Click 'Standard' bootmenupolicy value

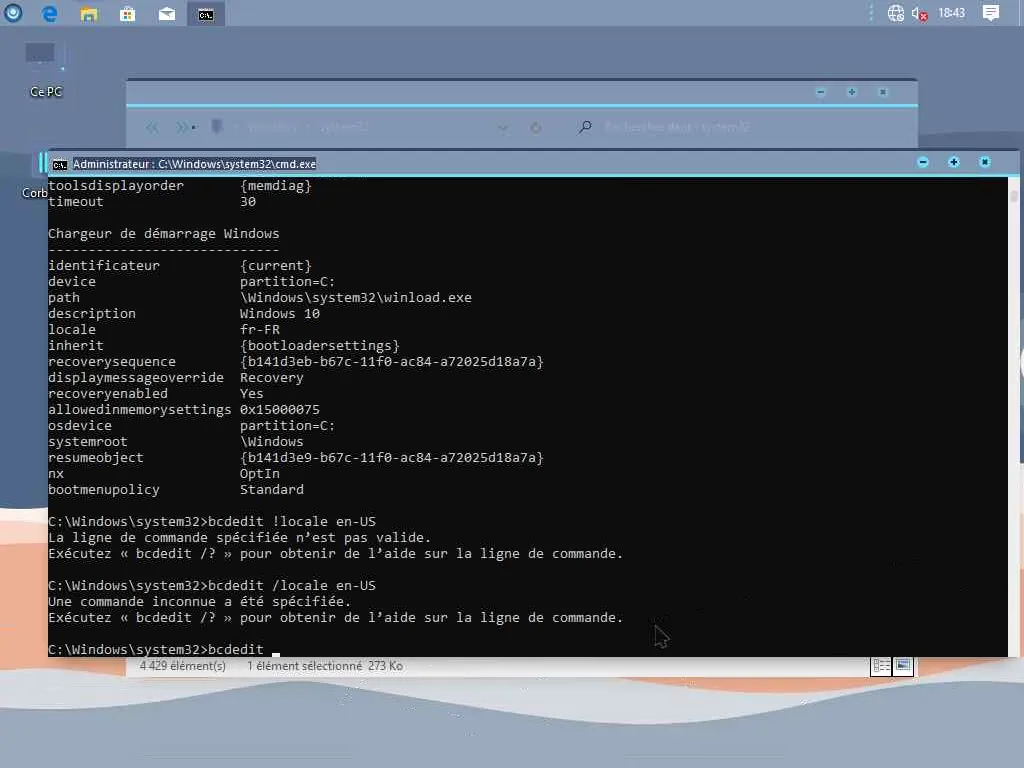[x=272, y=490]
